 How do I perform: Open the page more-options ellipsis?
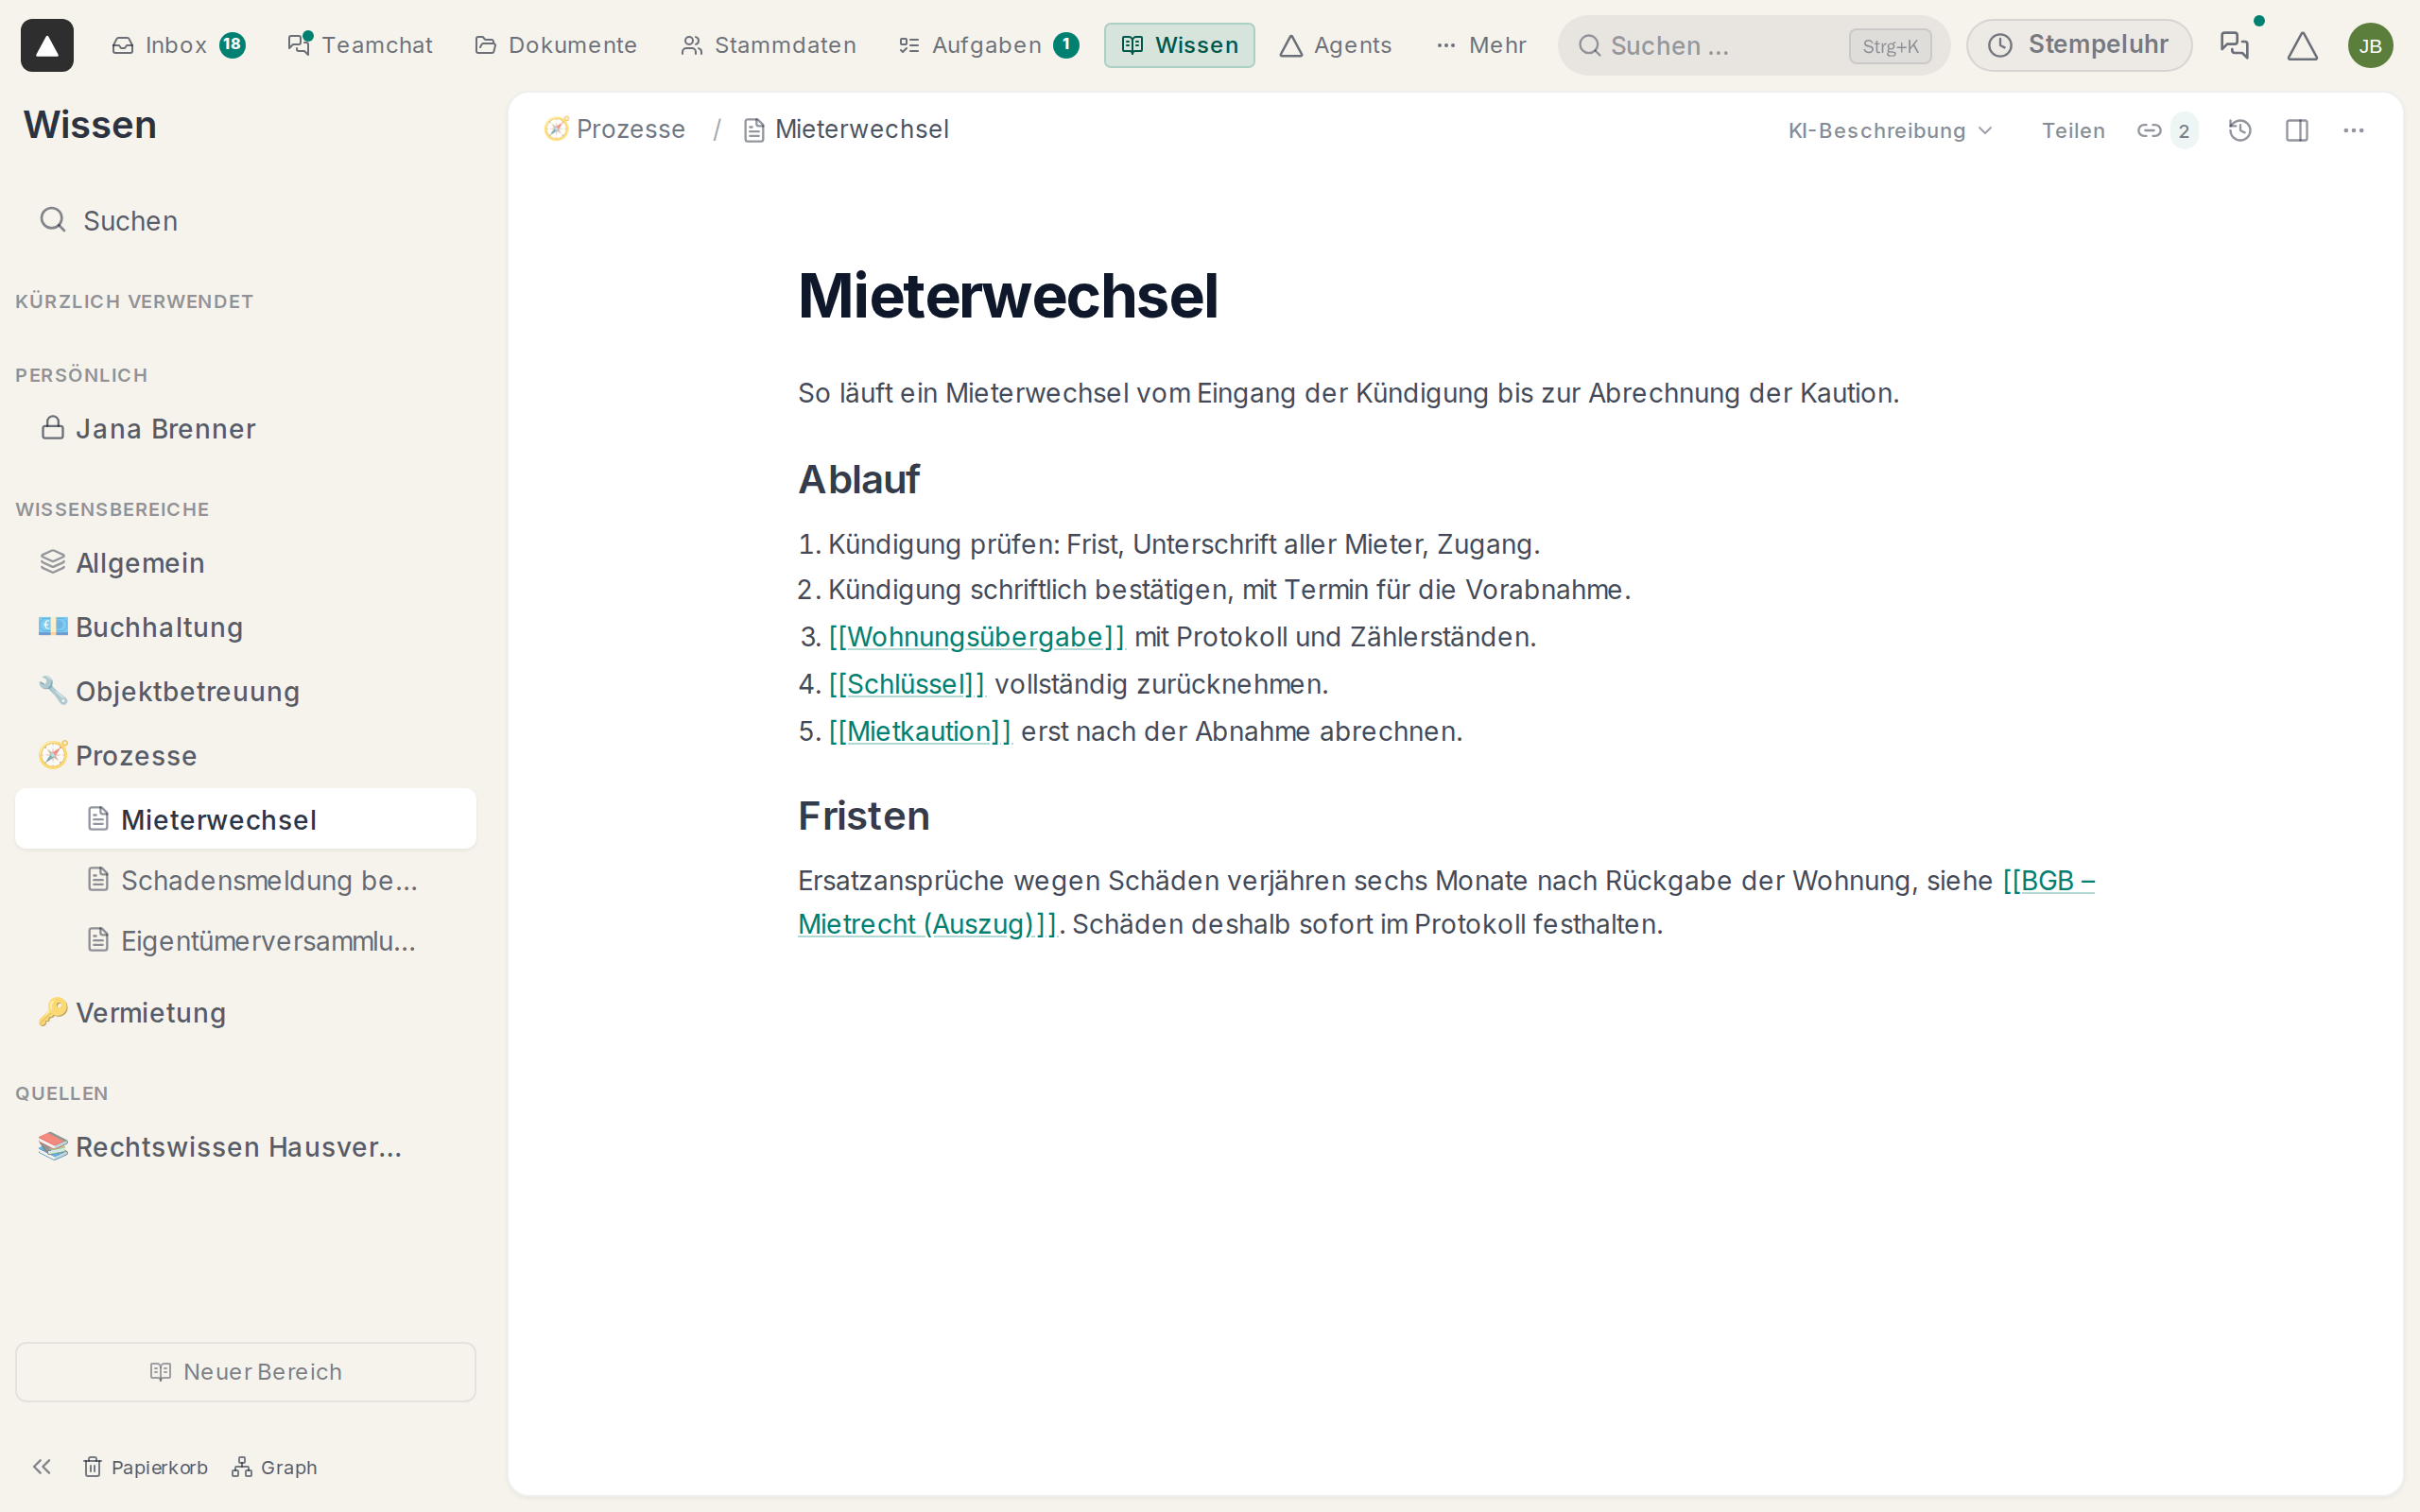coord(2353,130)
